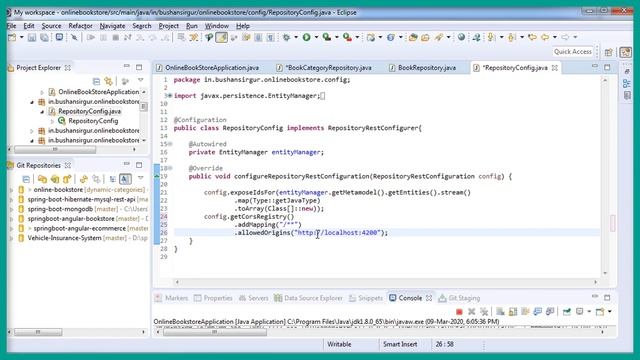
Task: Click the Quick Access search field
Action: [x=573, y=52]
